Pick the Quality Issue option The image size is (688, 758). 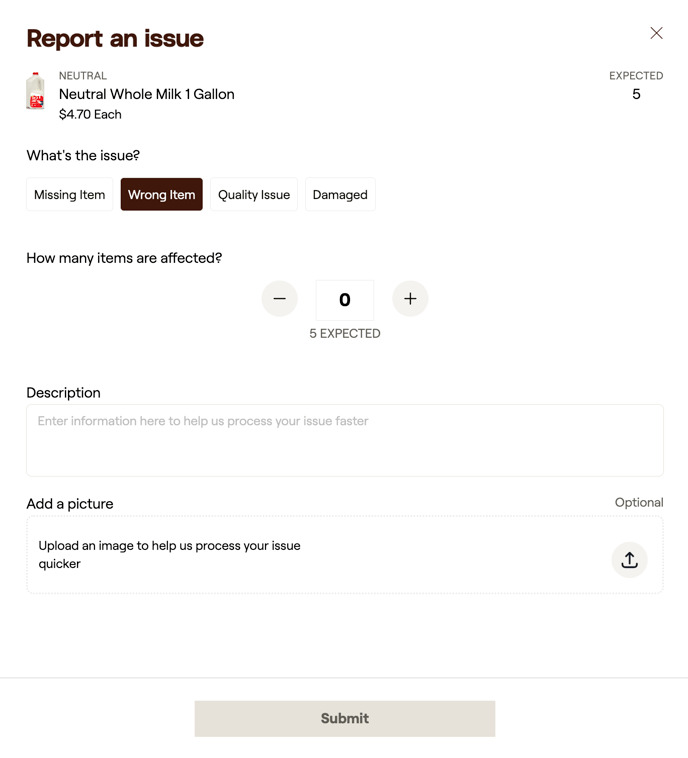pos(254,195)
